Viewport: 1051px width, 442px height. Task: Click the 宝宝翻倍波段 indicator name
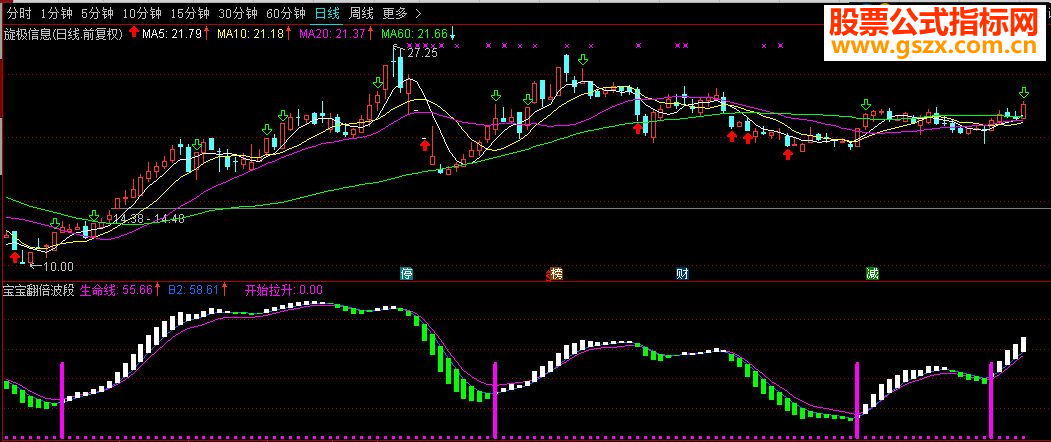39,290
